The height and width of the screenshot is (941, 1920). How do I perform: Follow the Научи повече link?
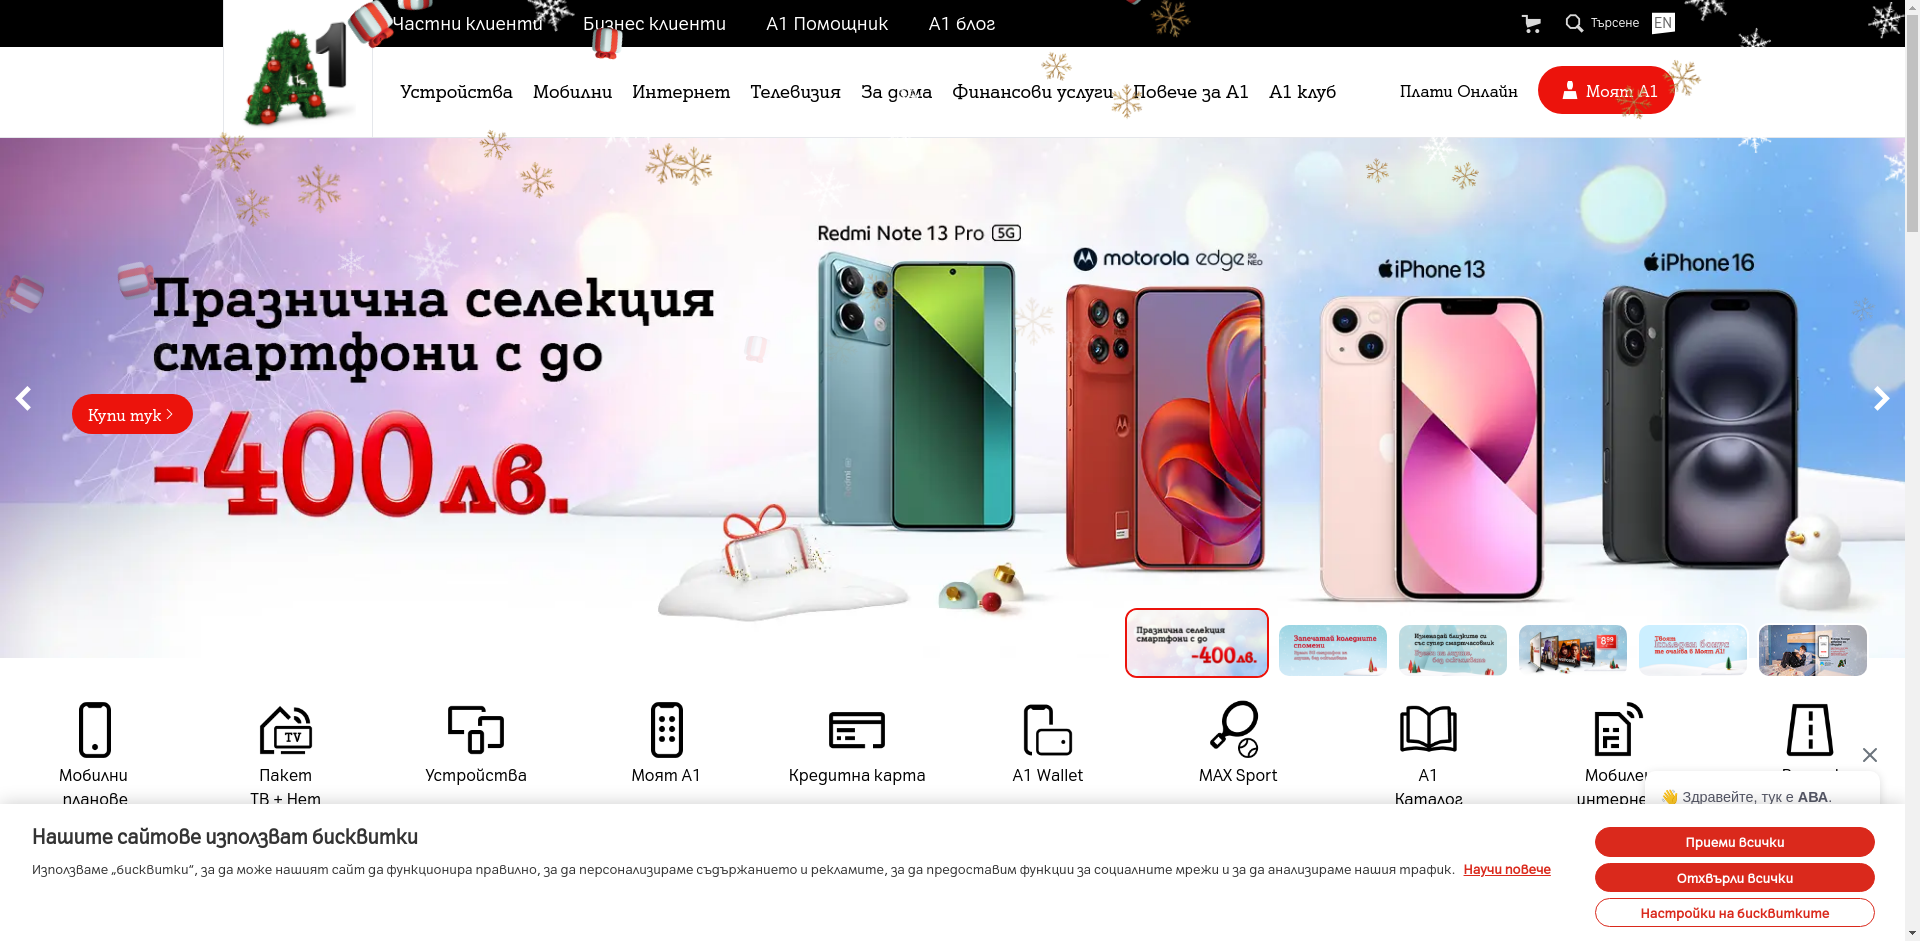tap(1507, 869)
